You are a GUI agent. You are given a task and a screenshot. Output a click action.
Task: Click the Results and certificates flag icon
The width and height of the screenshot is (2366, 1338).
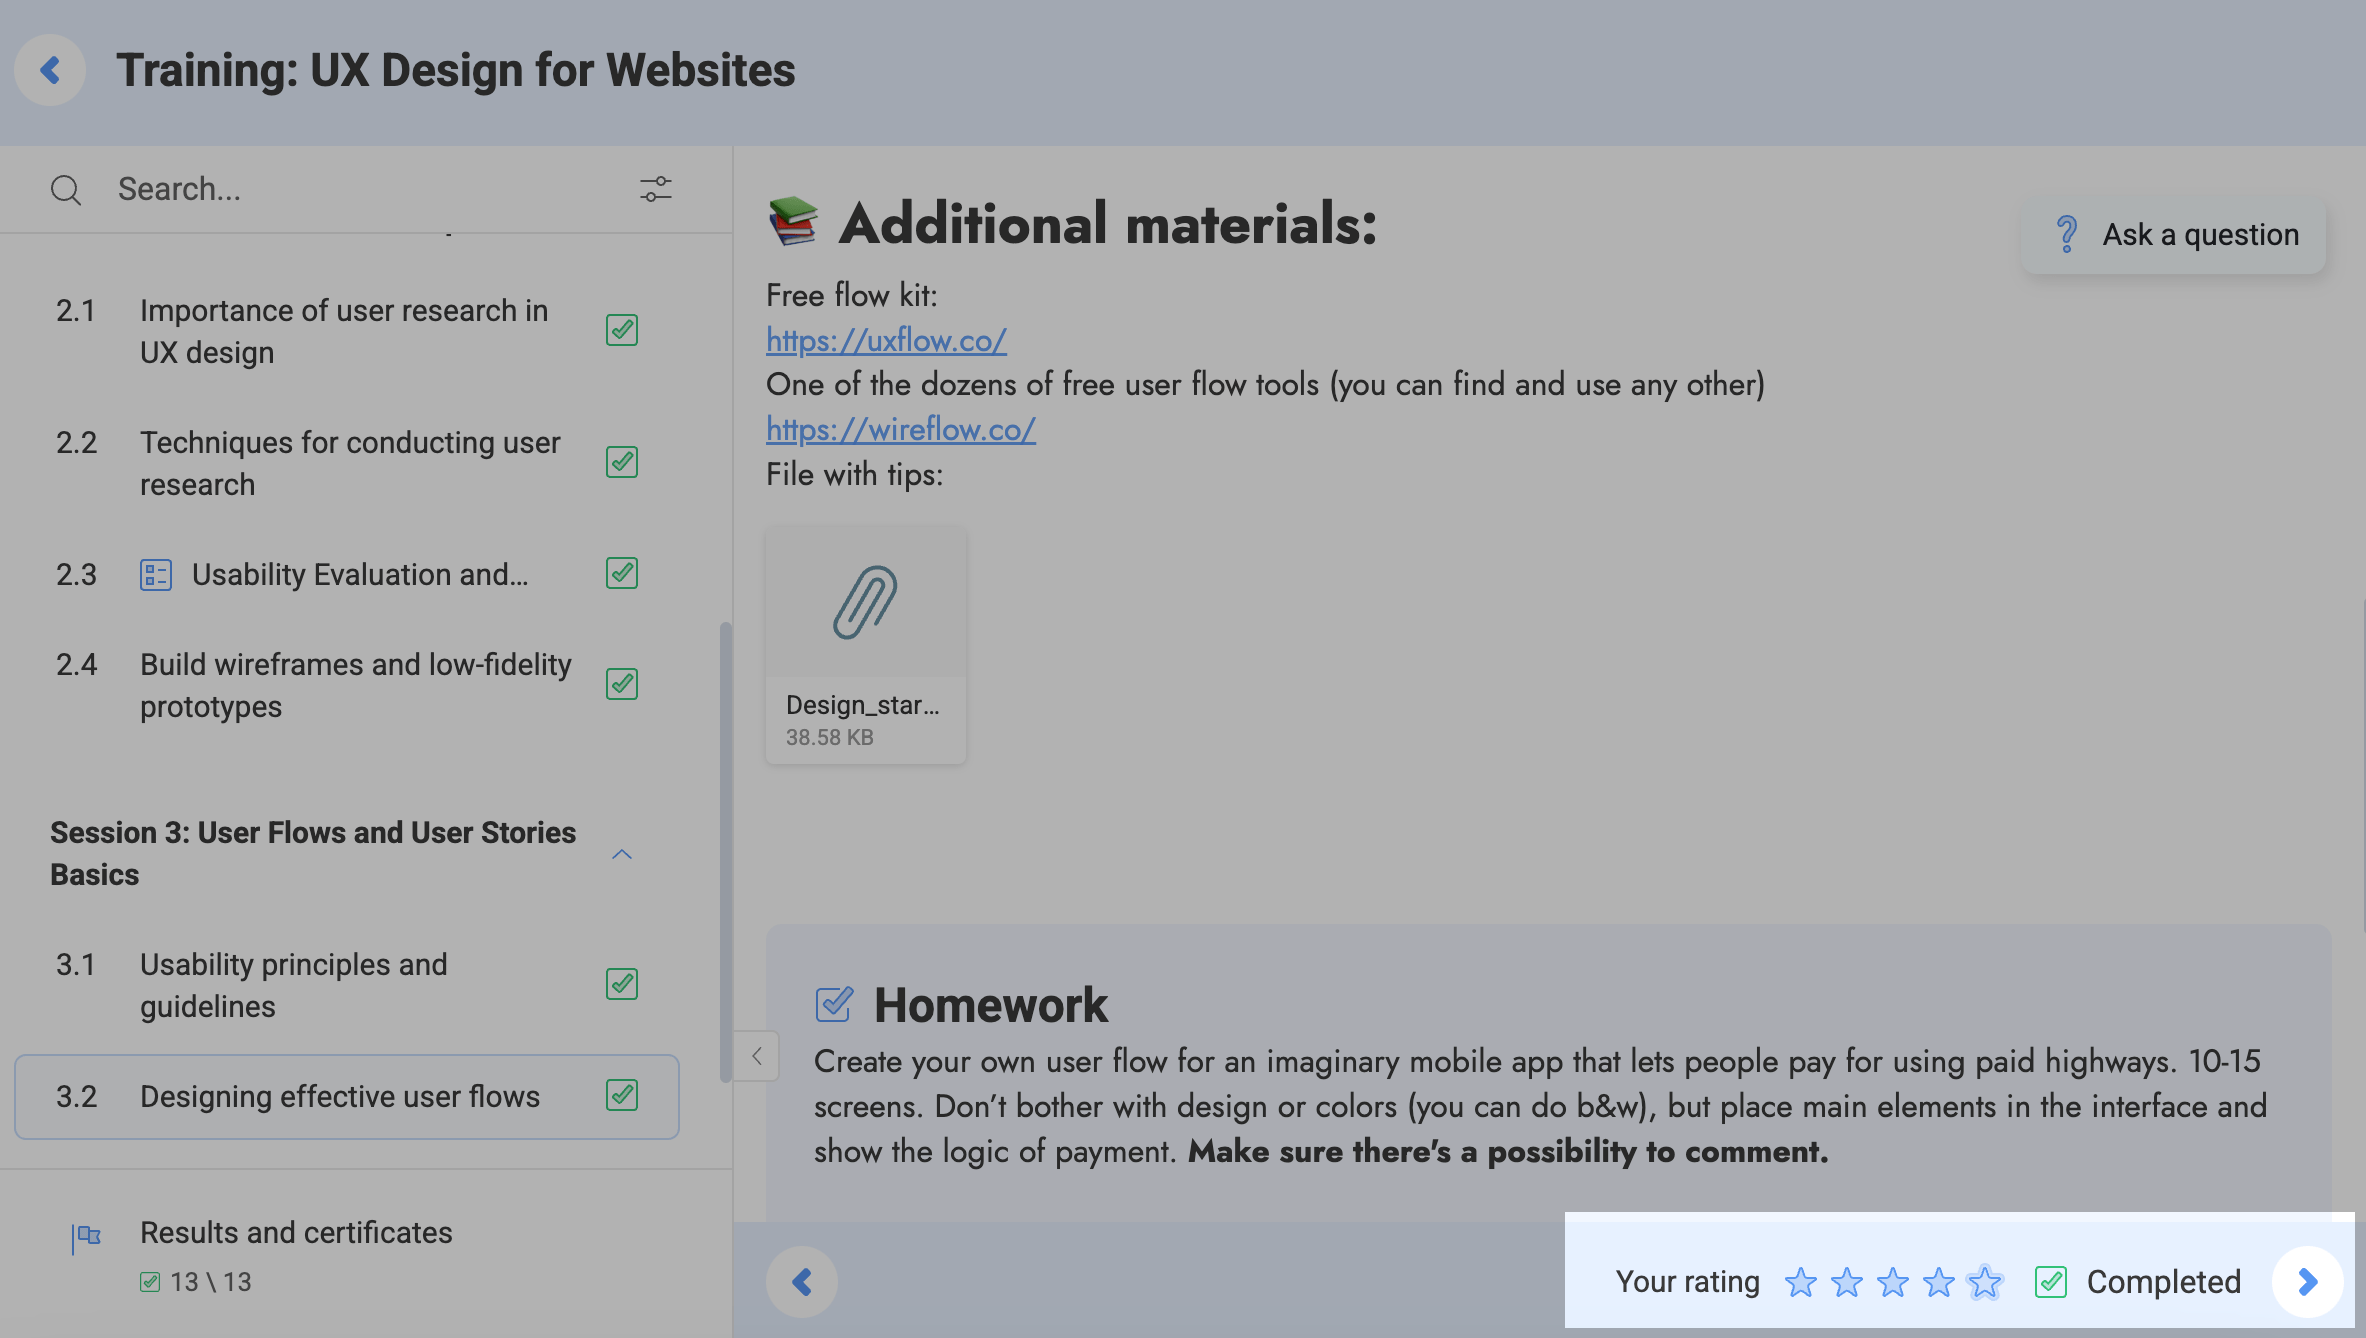click(x=87, y=1237)
